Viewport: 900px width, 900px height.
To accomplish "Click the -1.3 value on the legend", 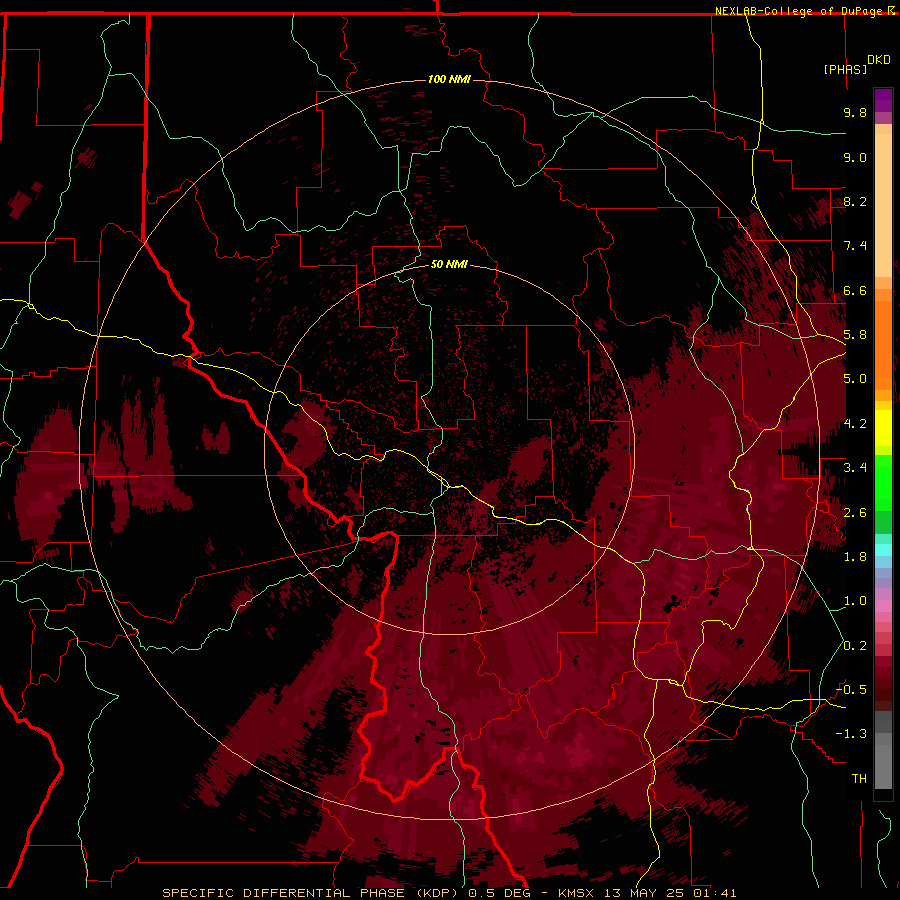I will (851, 734).
